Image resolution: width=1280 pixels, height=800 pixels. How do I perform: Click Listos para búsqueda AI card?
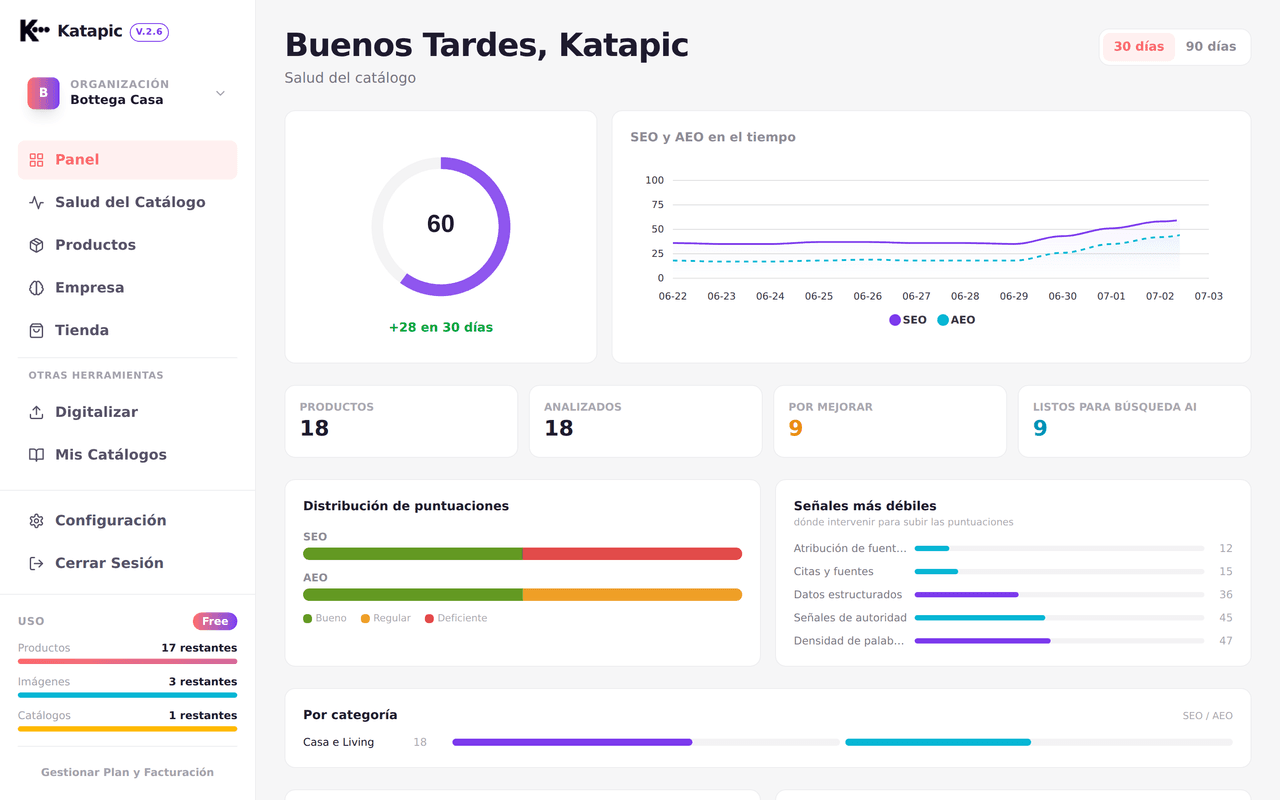click(1135, 422)
